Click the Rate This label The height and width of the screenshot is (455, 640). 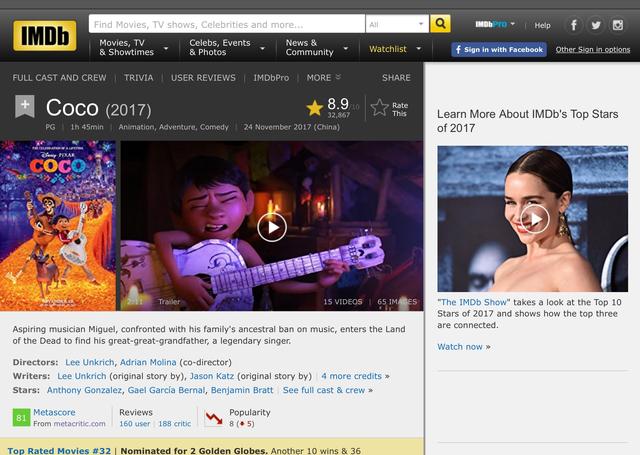click(400, 109)
